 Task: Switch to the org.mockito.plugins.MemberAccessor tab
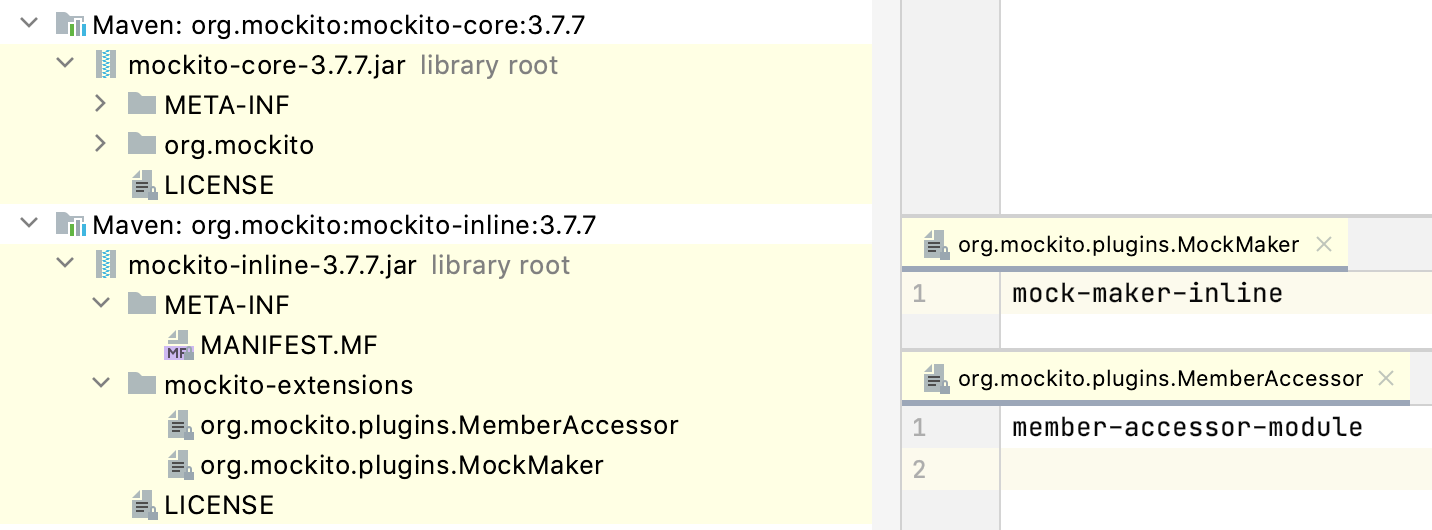(1160, 378)
